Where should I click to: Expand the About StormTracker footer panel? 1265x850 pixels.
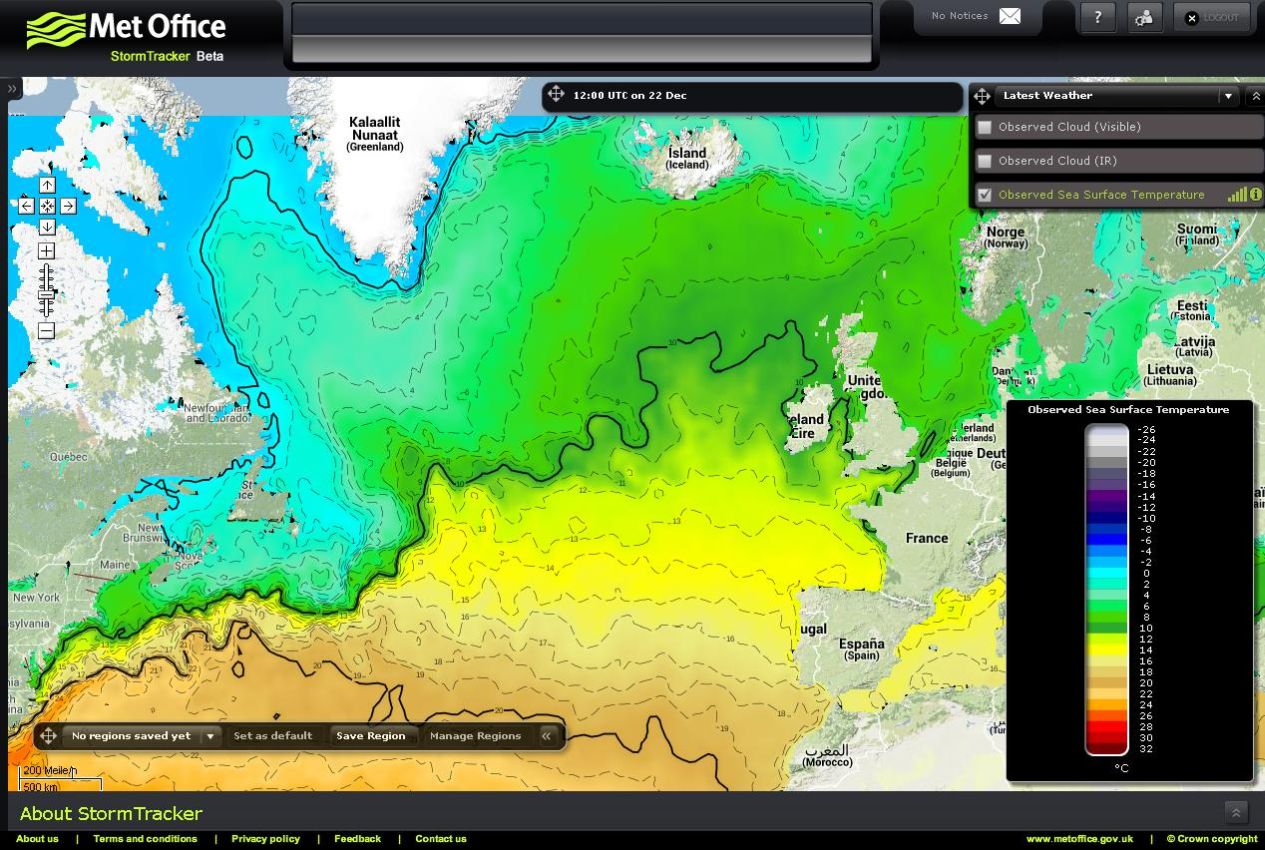(x=1235, y=813)
